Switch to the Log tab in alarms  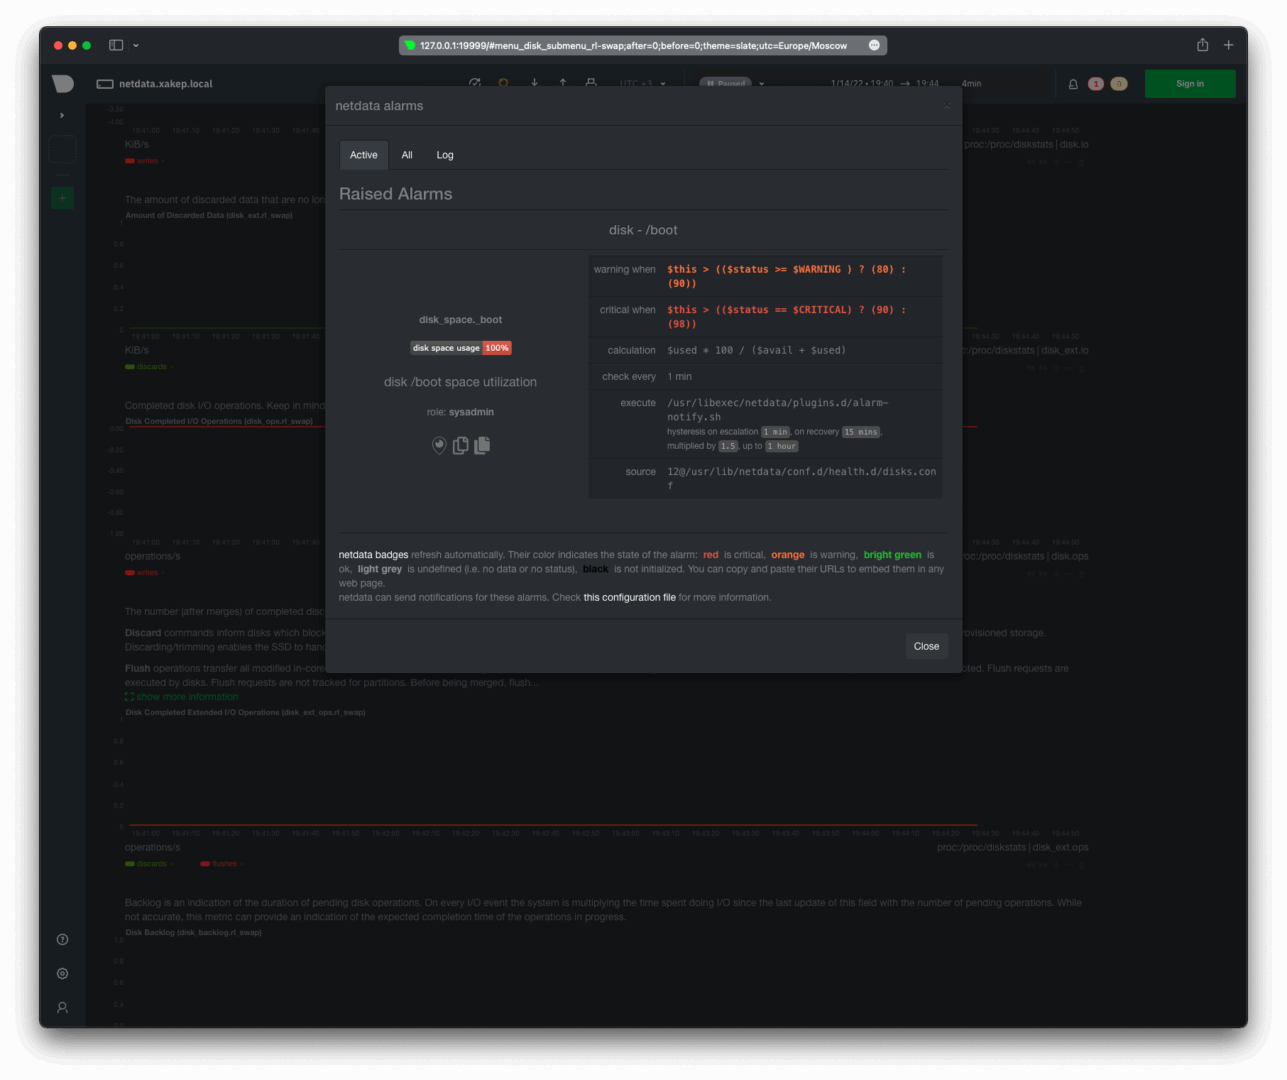click(x=445, y=155)
